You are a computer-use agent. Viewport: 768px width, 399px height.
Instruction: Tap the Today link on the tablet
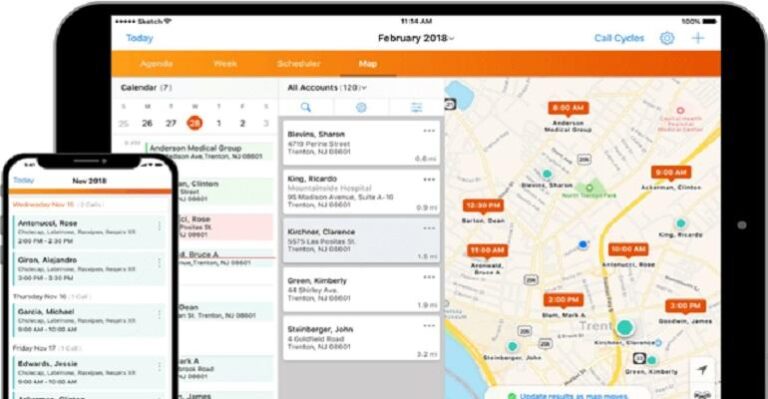[140, 38]
